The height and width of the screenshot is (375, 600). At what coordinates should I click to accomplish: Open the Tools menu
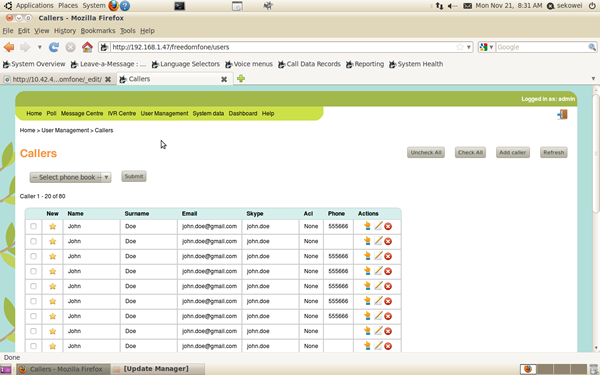point(127,31)
